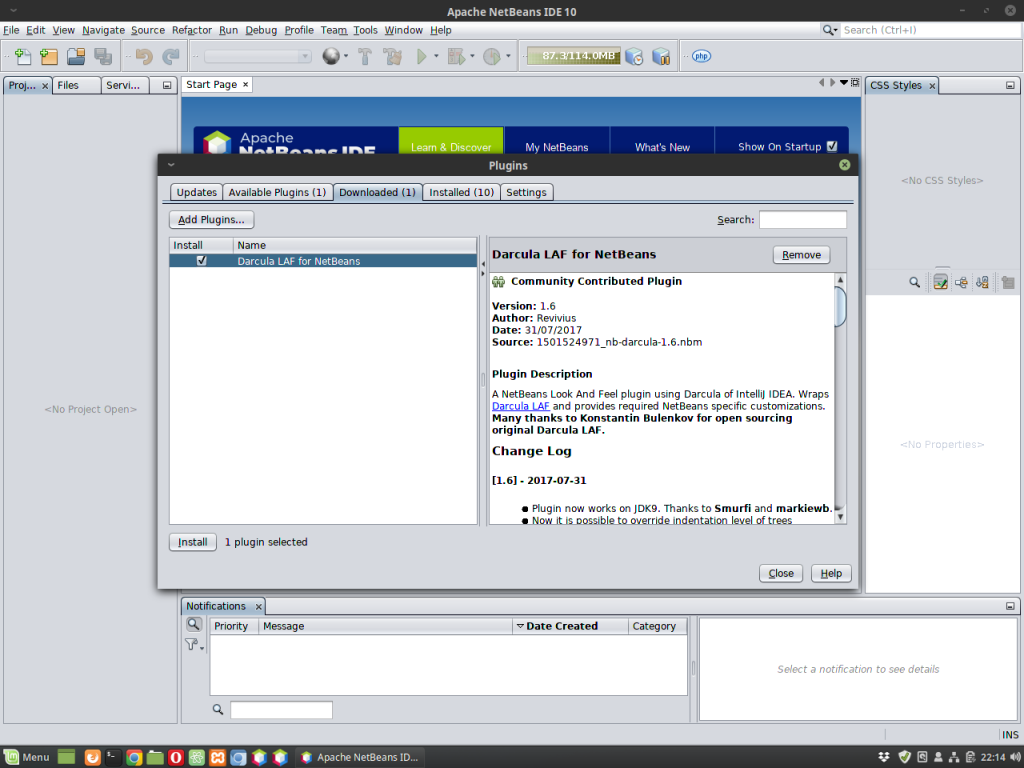Click the Open Project toolbar icon

click(75, 57)
